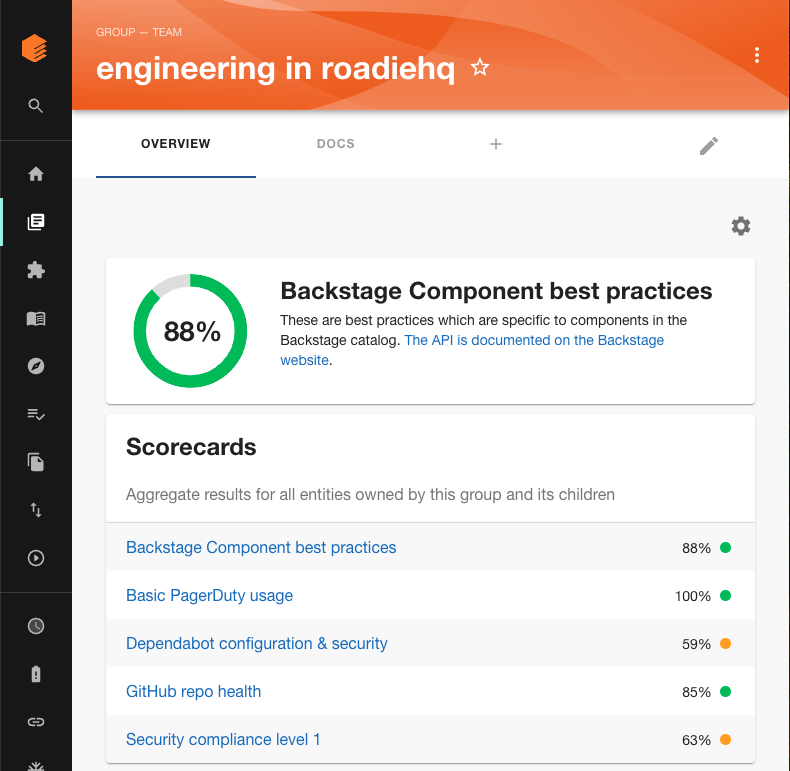Go to Home via the sidebar house icon
The height and width of the screenshot is (771, 790).
tap(36, 174)
